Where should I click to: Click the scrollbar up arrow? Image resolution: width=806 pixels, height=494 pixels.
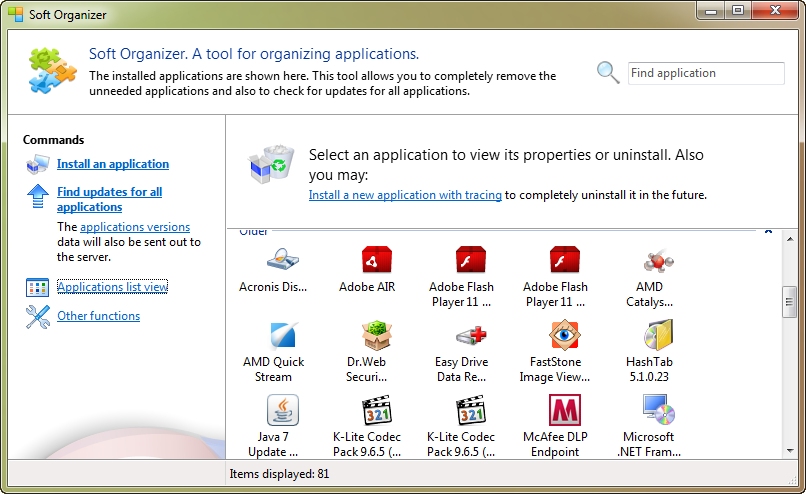790,239
